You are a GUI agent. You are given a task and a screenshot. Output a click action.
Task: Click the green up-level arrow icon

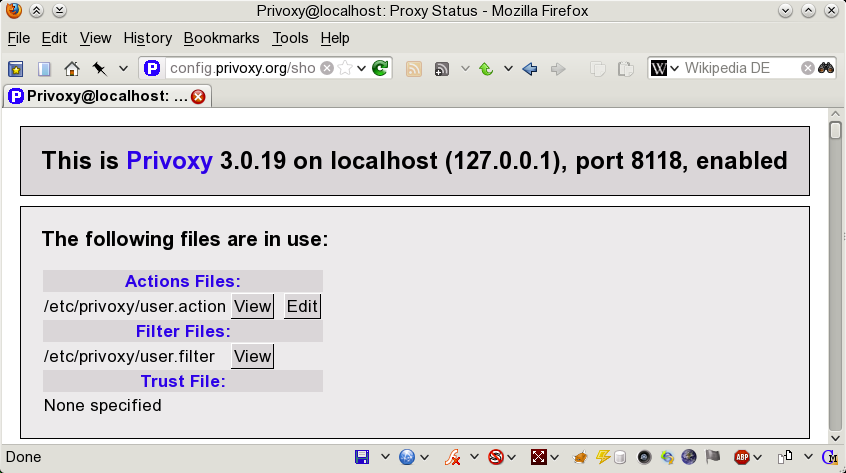(x=487, y=69)
